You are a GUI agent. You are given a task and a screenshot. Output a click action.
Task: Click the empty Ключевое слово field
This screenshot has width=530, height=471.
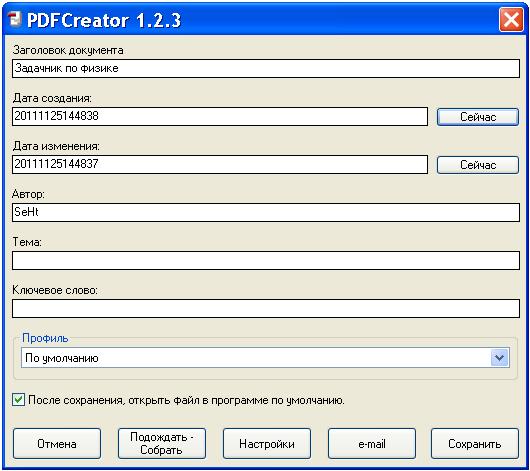pyautogui.click(x=266, y=308)
